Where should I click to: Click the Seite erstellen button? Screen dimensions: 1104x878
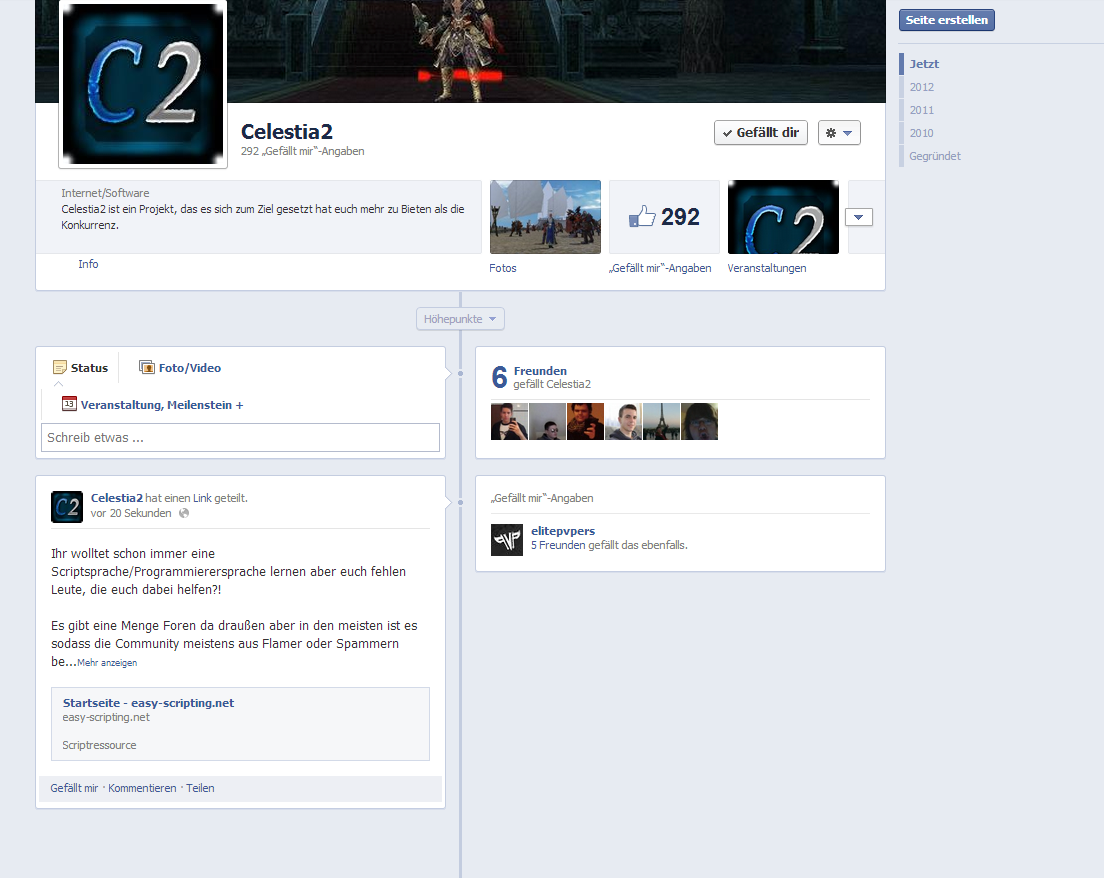point(947,20)
